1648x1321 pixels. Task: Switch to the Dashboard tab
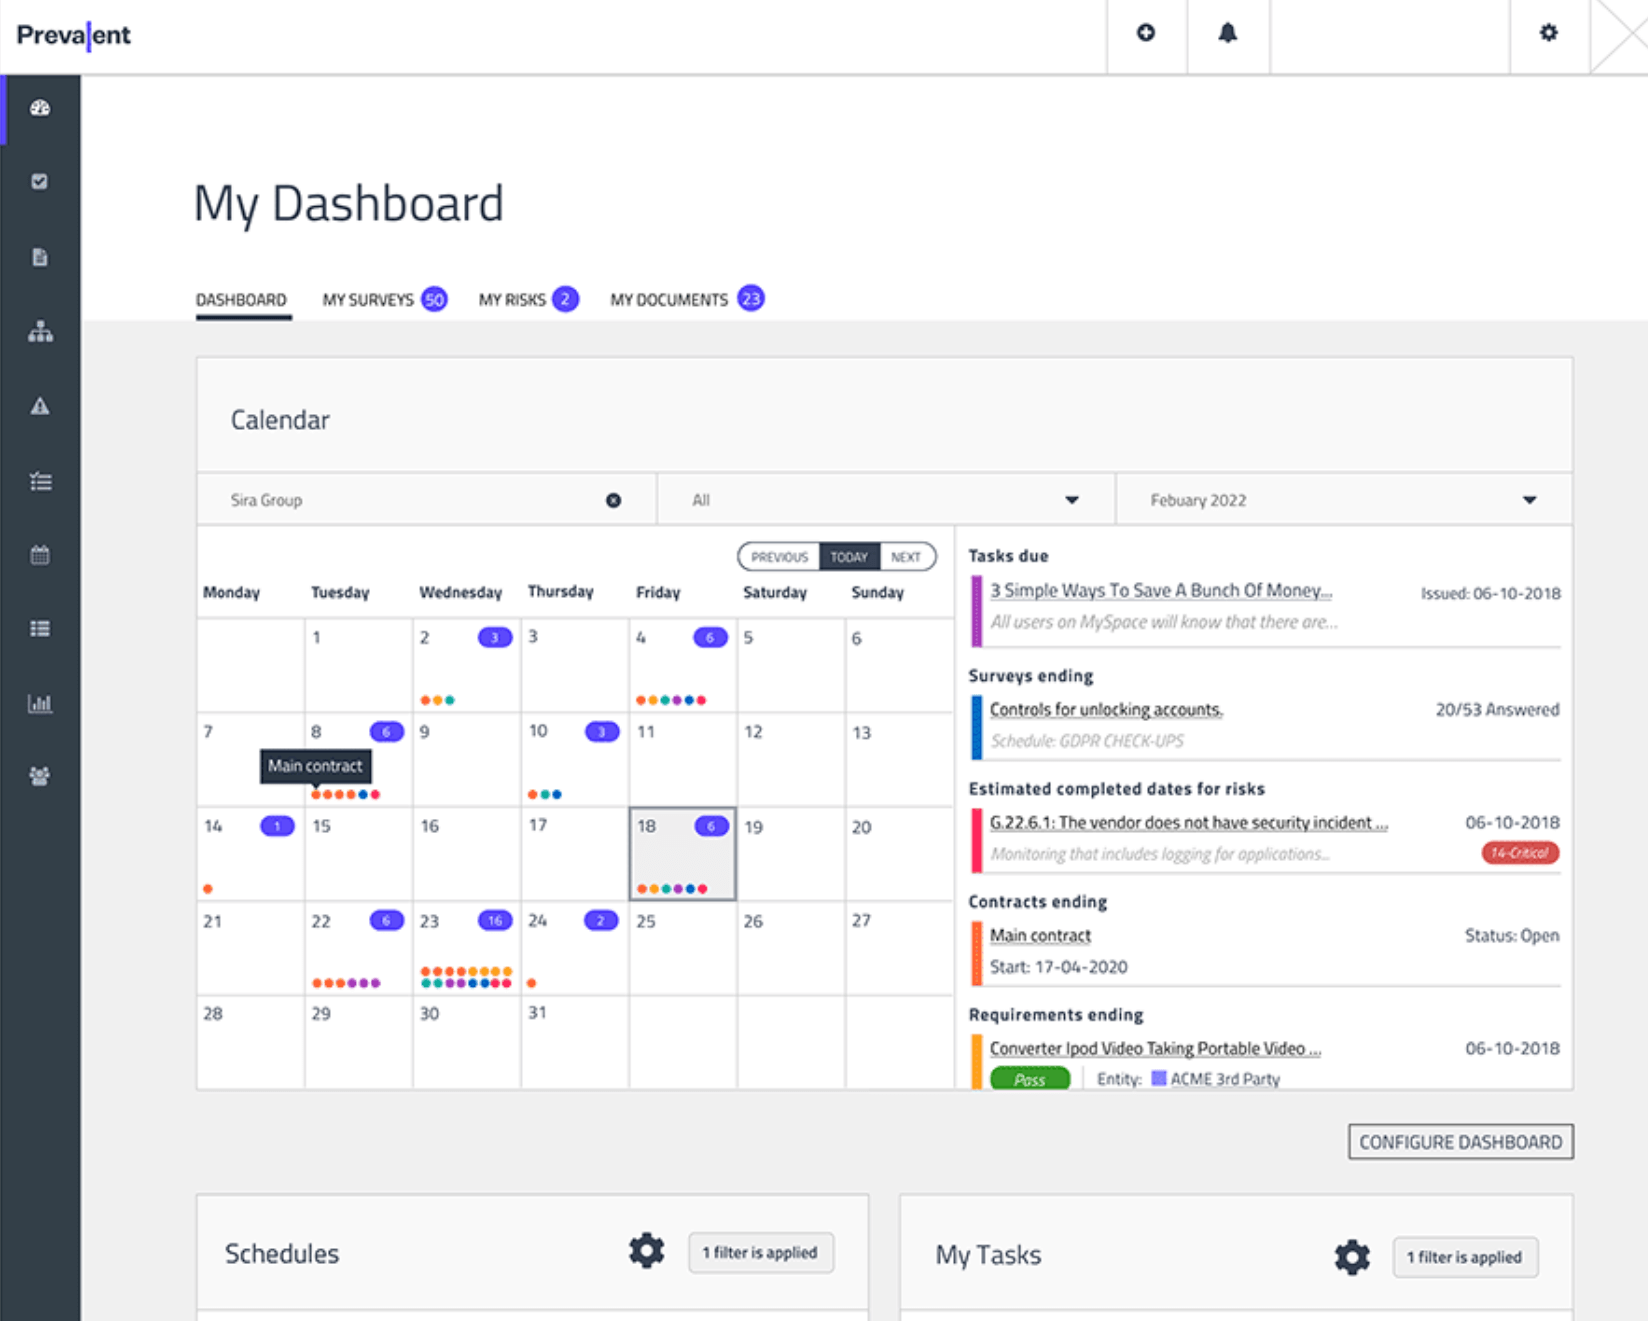click(x=241, y=300)
